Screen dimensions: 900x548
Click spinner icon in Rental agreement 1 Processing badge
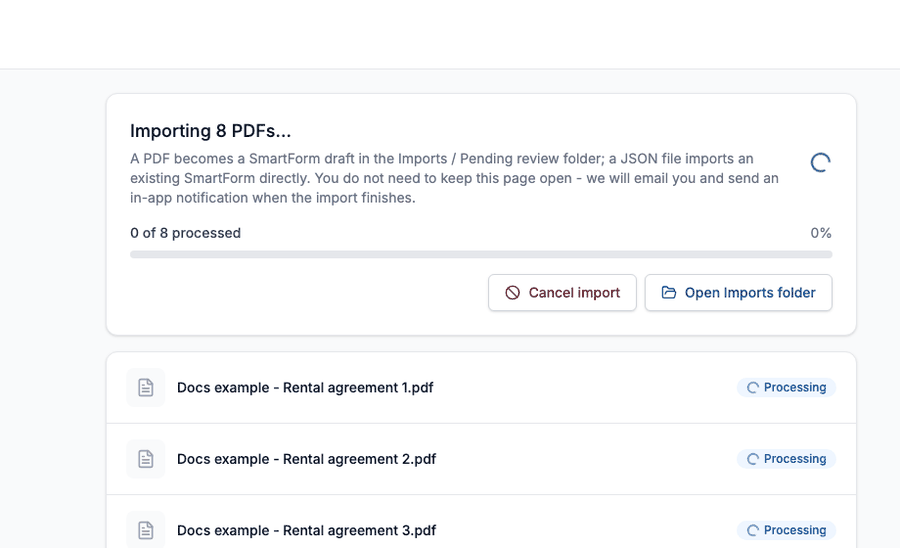coord(752,388)
